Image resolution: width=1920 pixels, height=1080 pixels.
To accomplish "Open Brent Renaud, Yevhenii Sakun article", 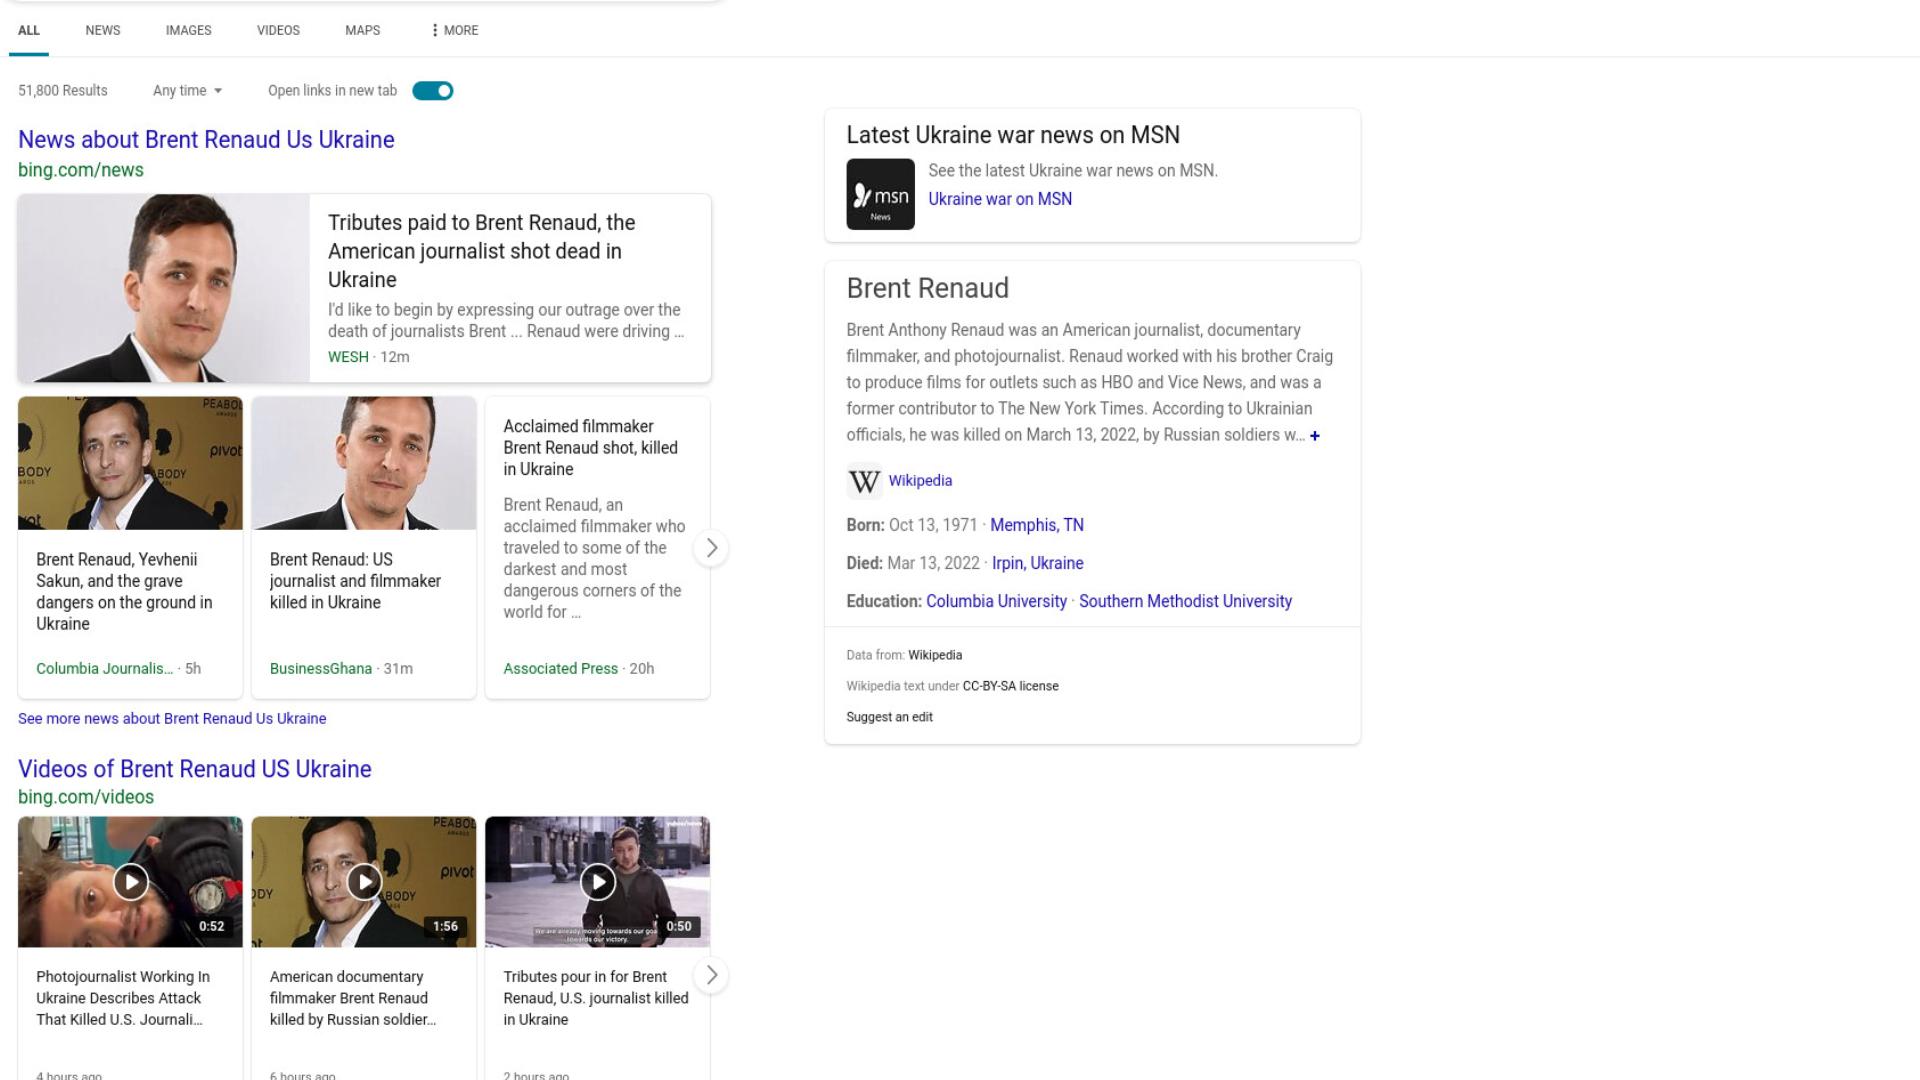I will pos(125,592).
